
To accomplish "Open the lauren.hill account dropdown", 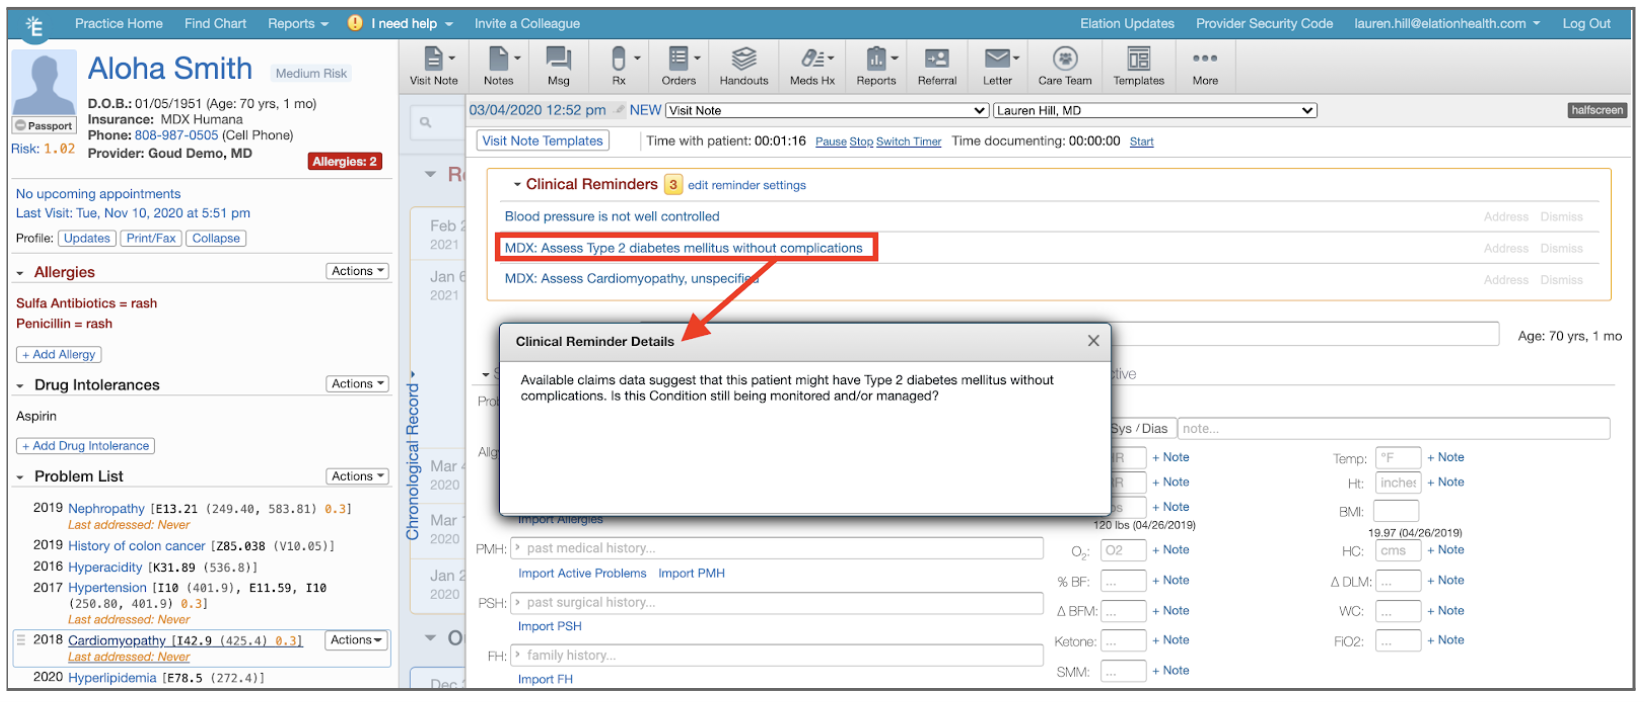I will [1447, 23].
